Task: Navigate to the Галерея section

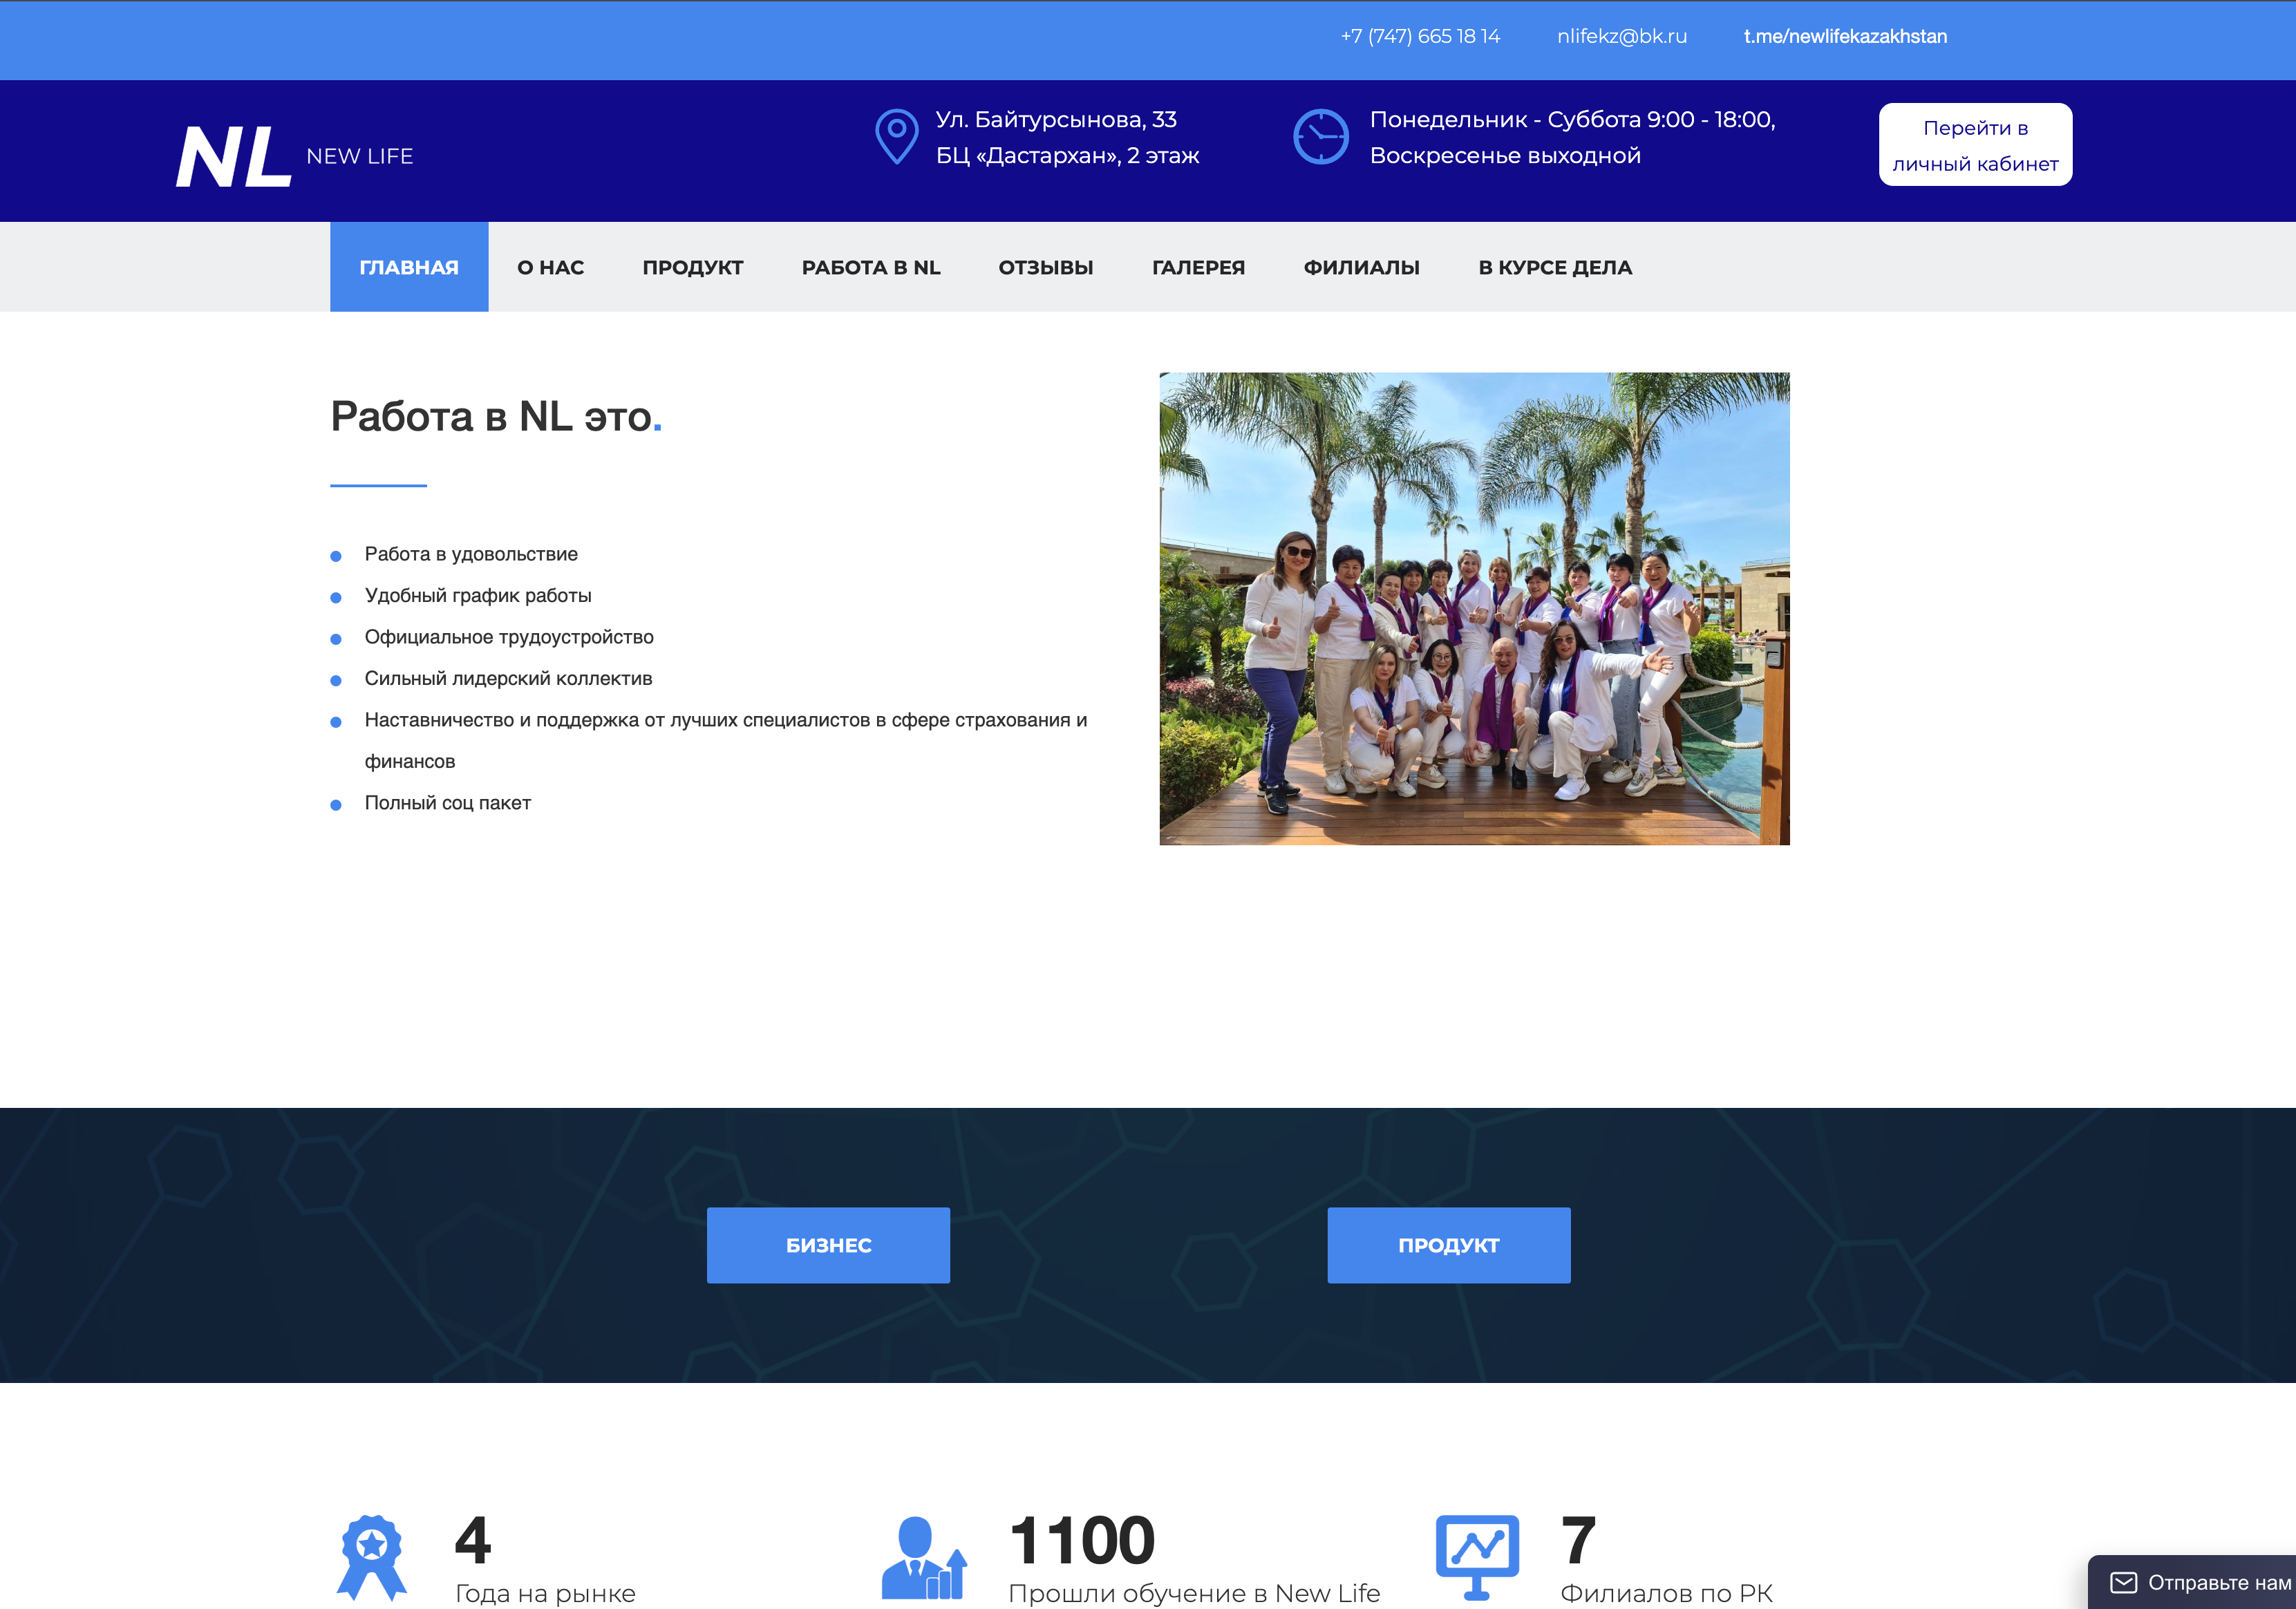Action: pos(1198,267)
